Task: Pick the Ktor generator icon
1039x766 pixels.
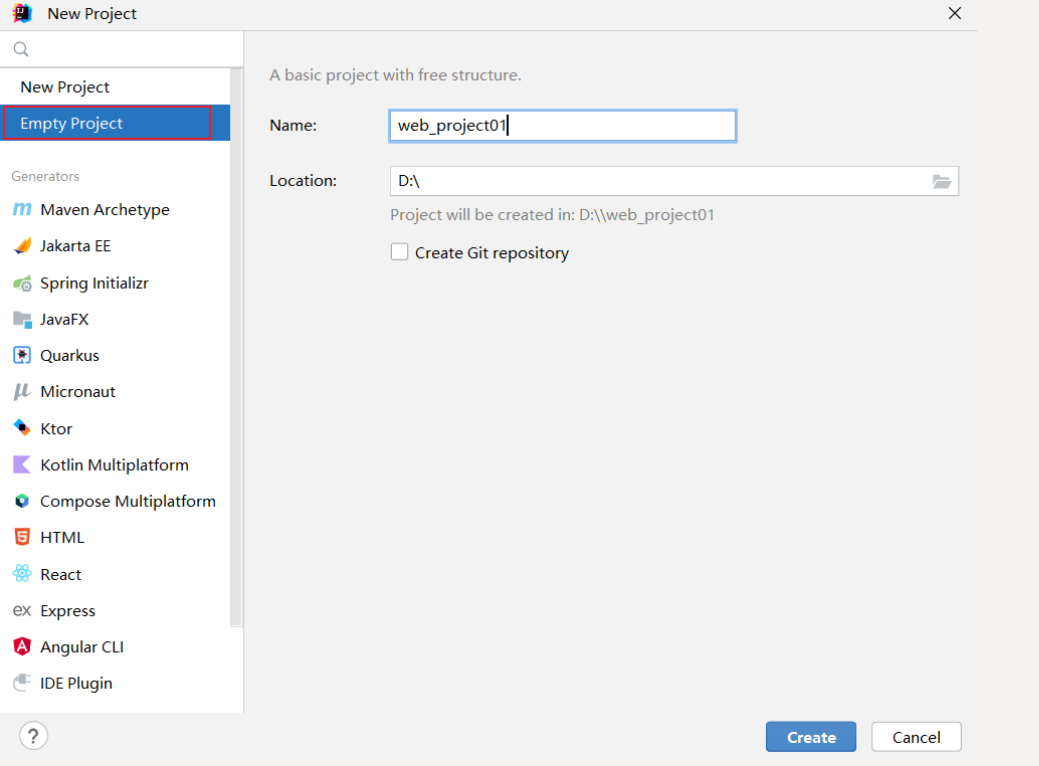Action: [x=21, y=428]
